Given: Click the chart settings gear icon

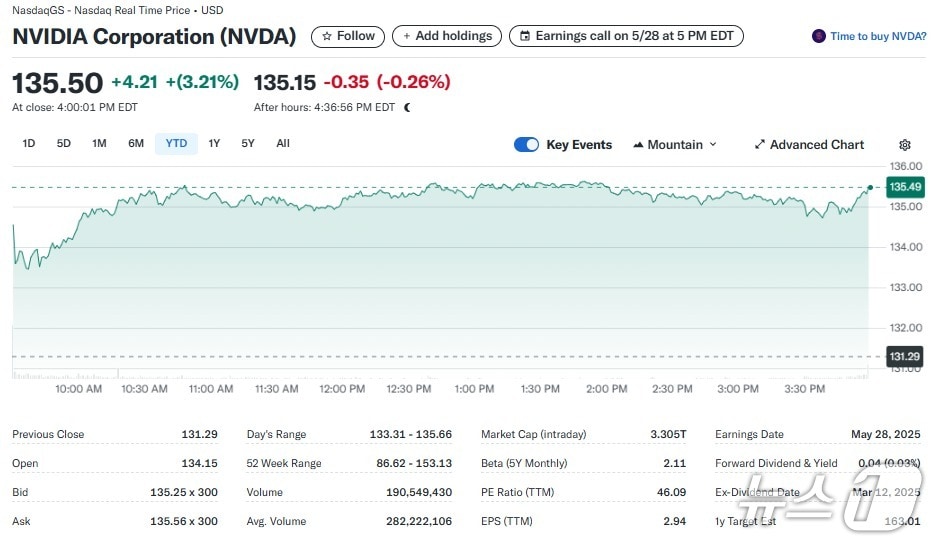Looking at the screenshot, I should 905,145.
